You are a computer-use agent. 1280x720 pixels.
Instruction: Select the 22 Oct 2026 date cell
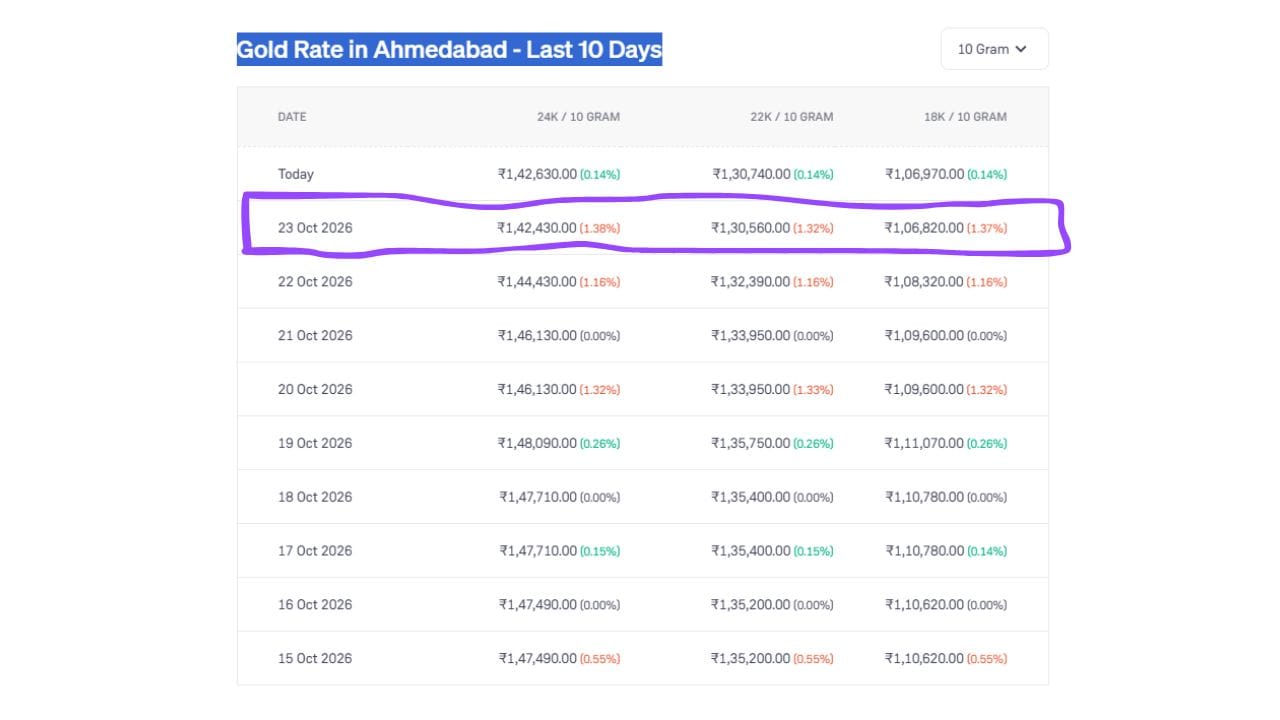coord(315,282)
